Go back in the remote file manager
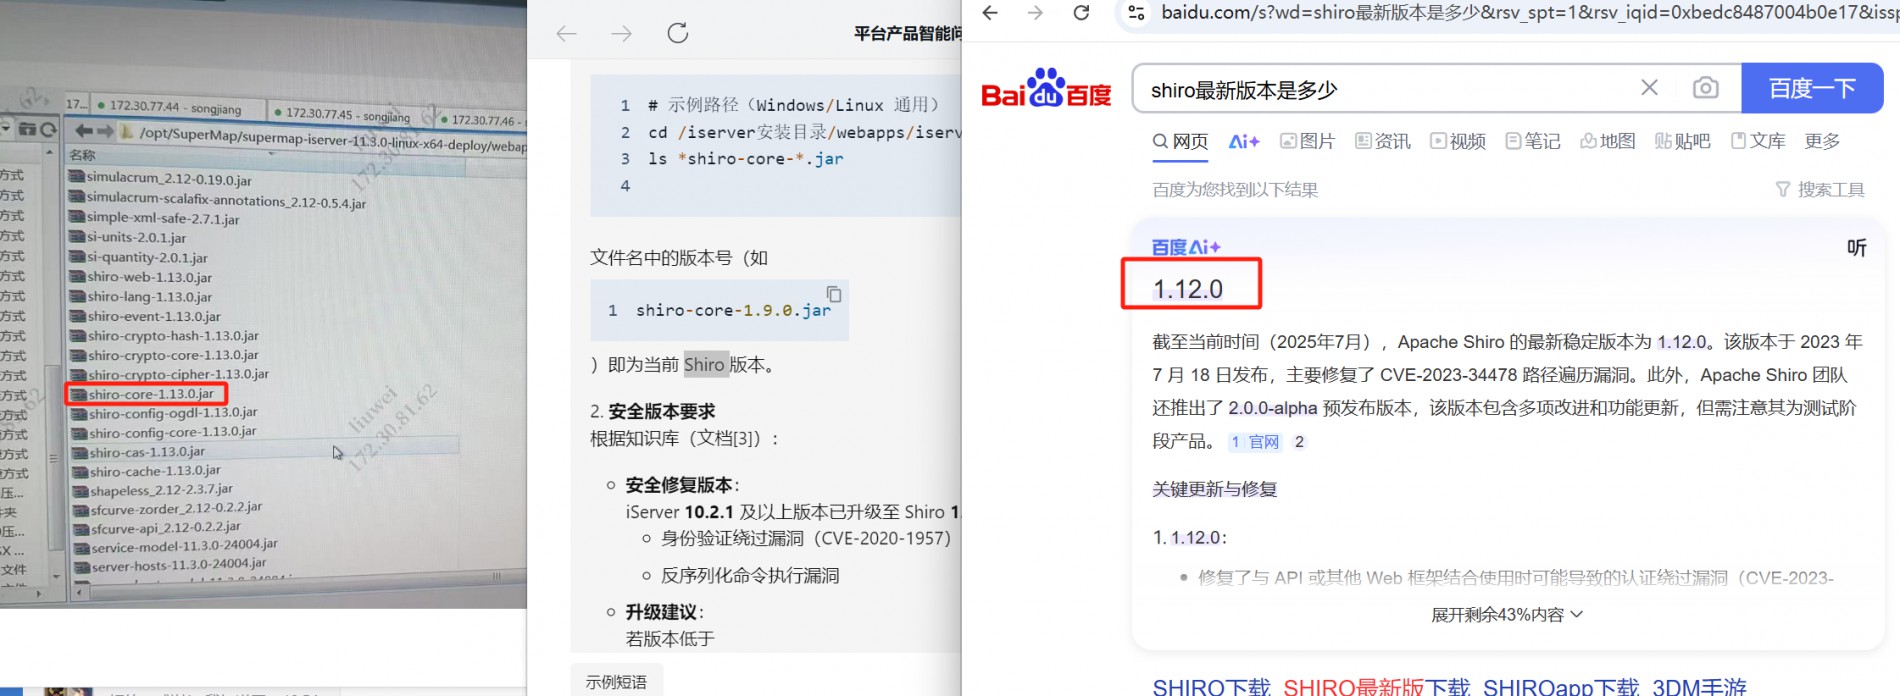 pos(84,131)
